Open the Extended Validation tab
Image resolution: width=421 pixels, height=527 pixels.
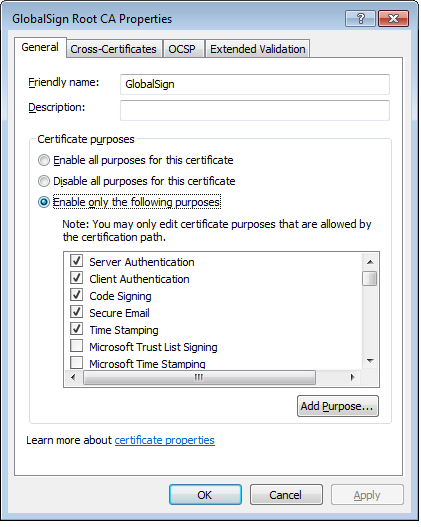[x=258, y=49]
